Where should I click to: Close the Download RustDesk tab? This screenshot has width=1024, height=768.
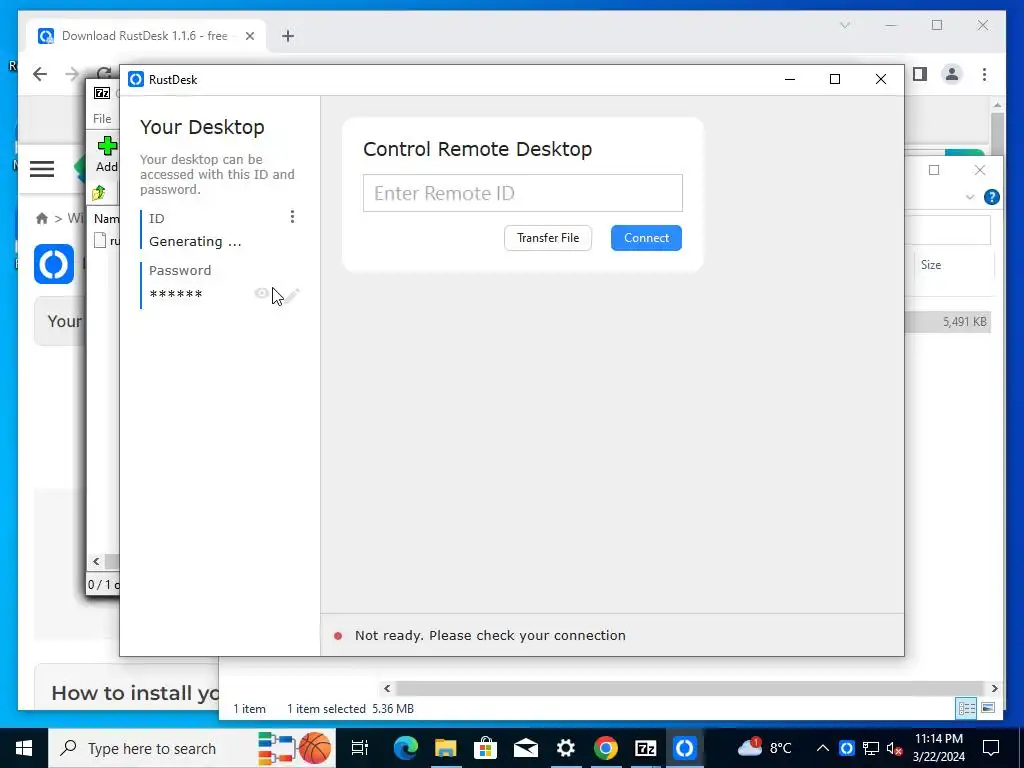[249, 36]
